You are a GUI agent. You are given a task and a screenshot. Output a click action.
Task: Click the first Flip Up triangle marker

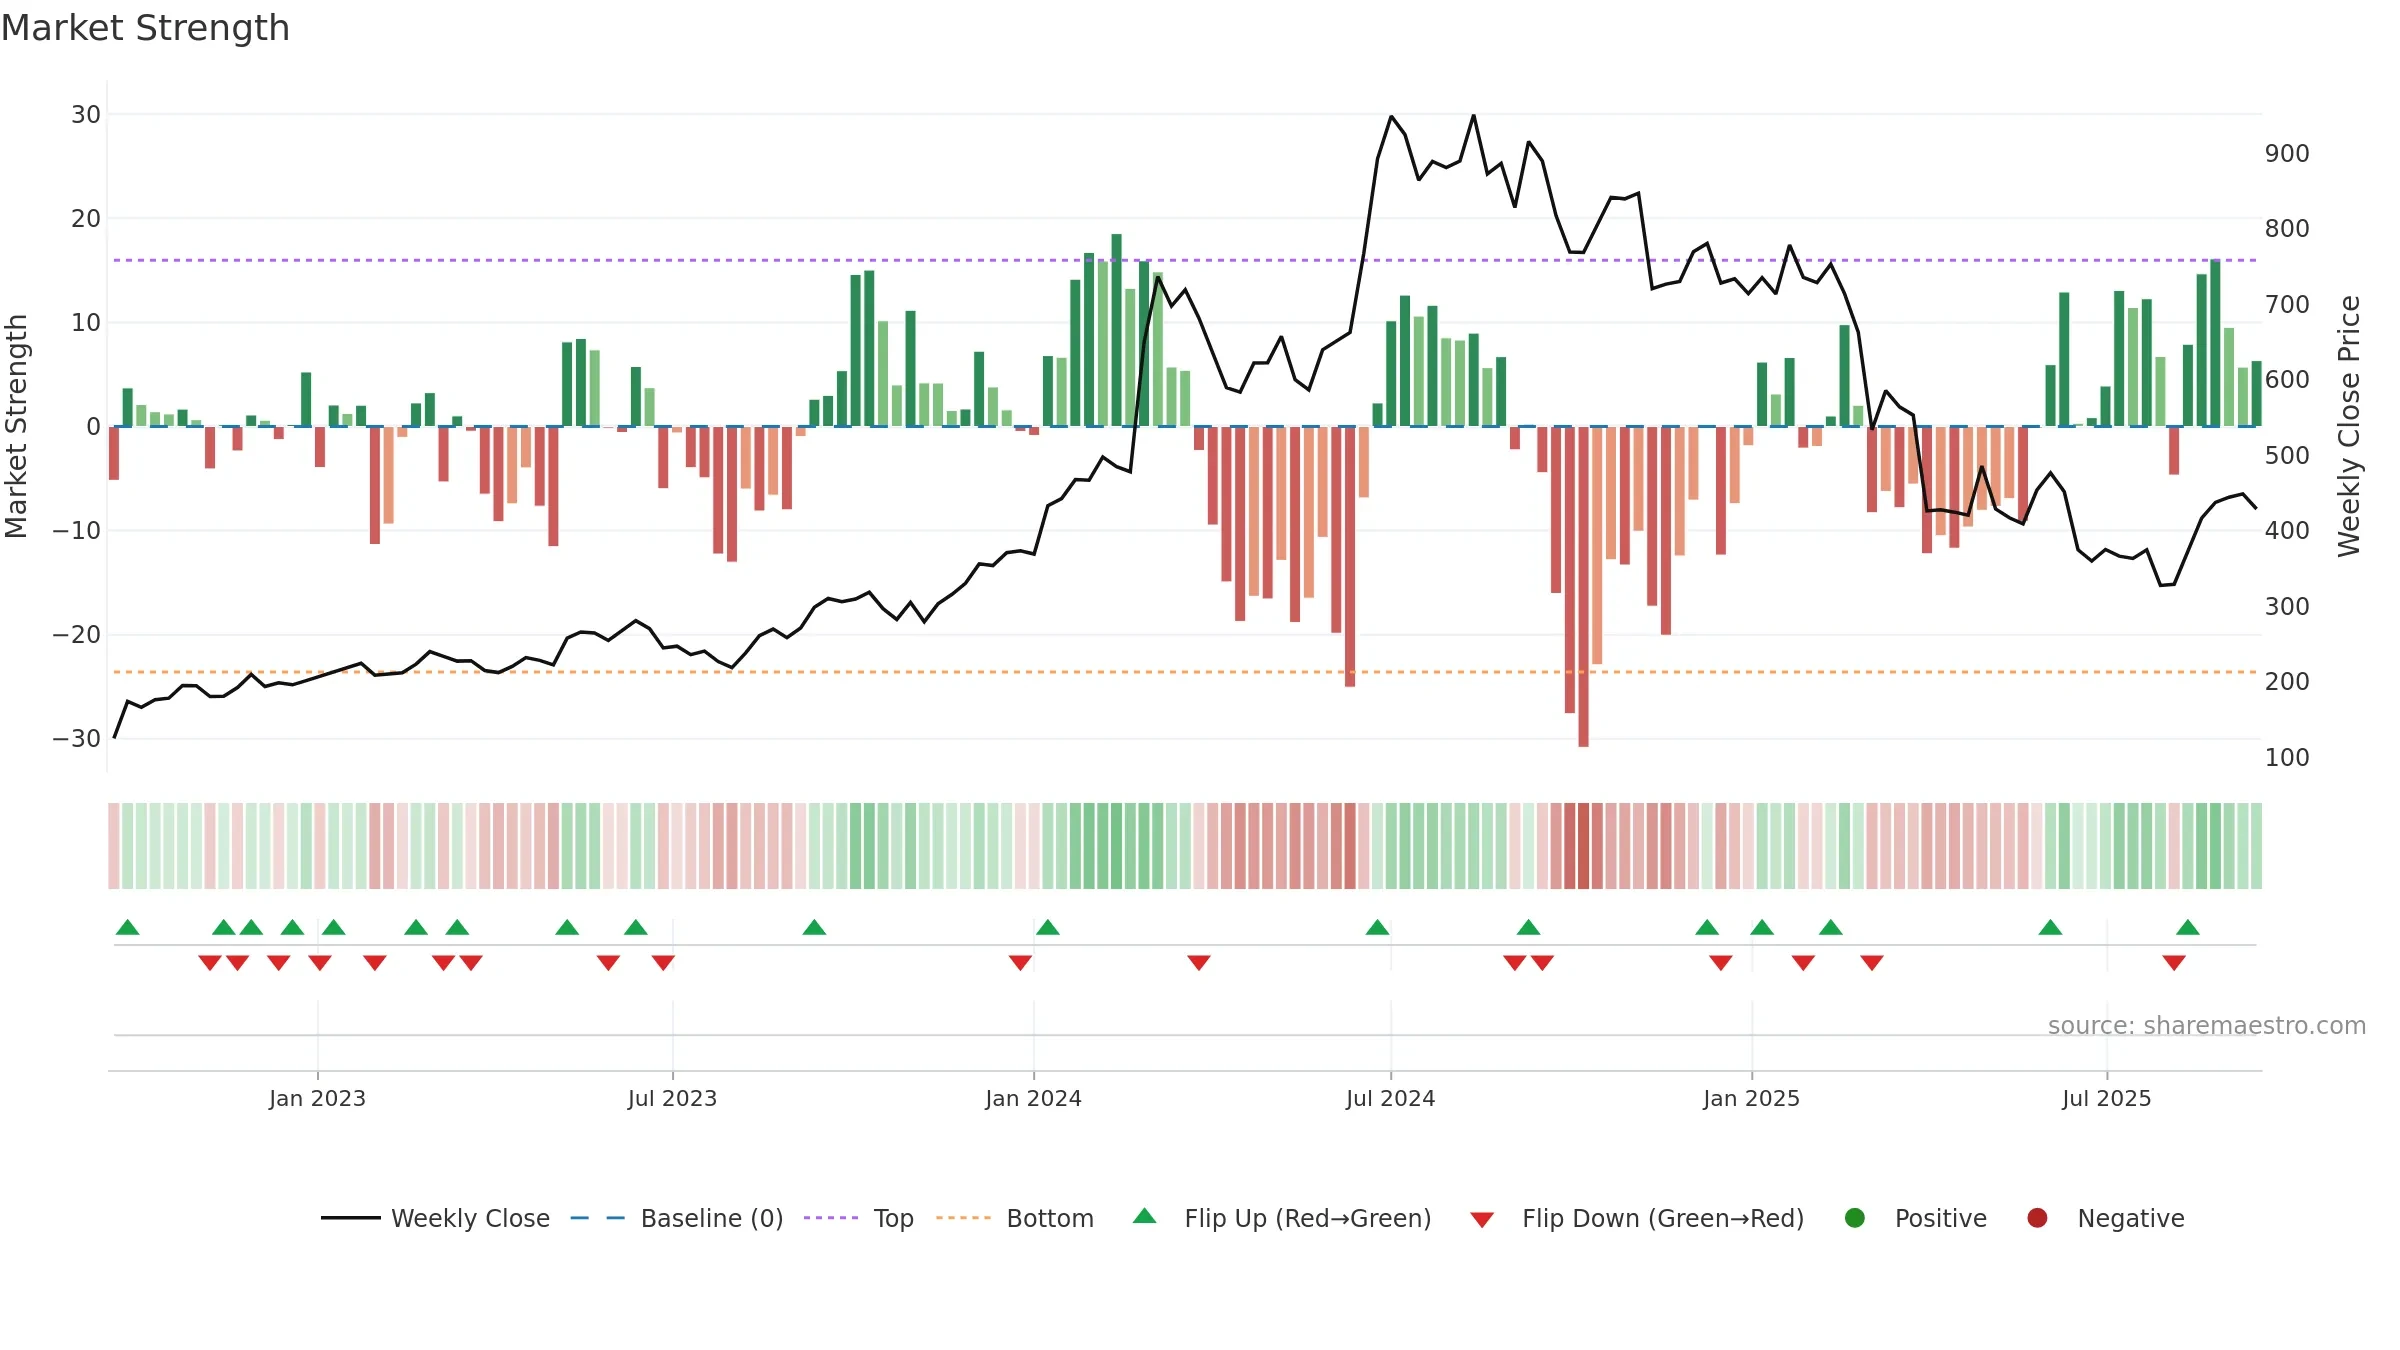pos(128,927)
